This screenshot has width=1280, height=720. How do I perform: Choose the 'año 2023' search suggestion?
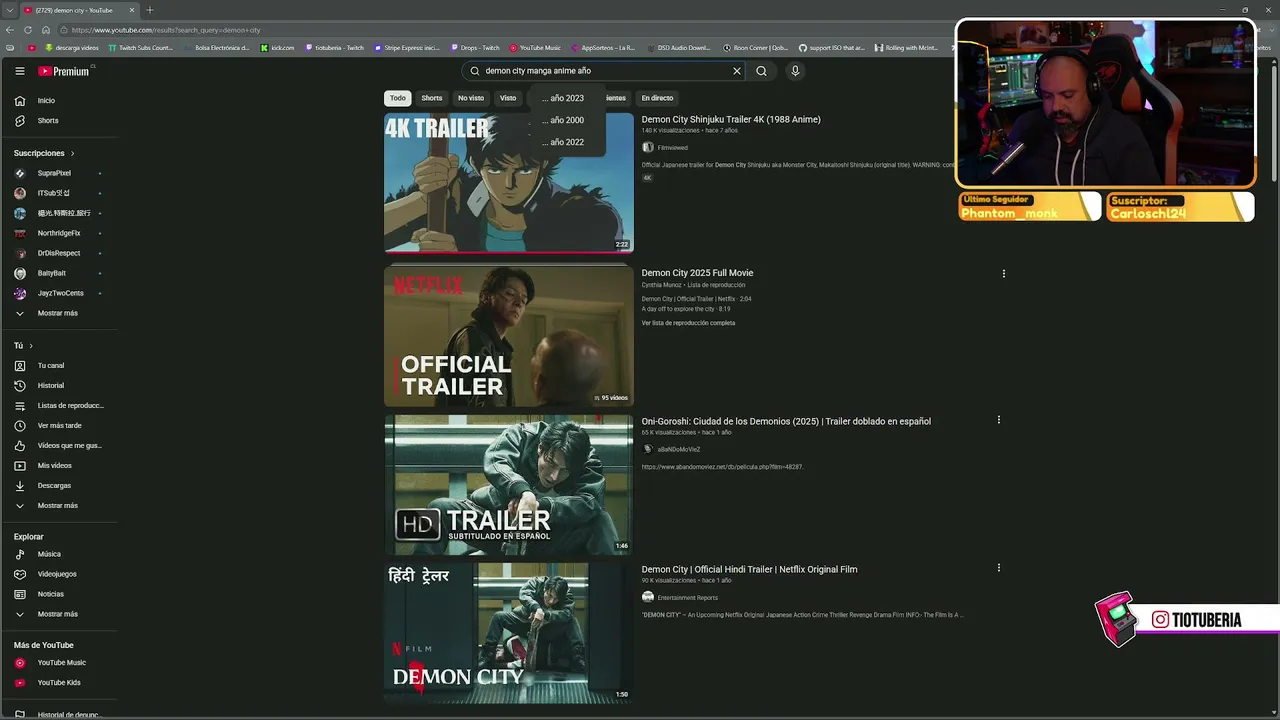coord(567,98)
